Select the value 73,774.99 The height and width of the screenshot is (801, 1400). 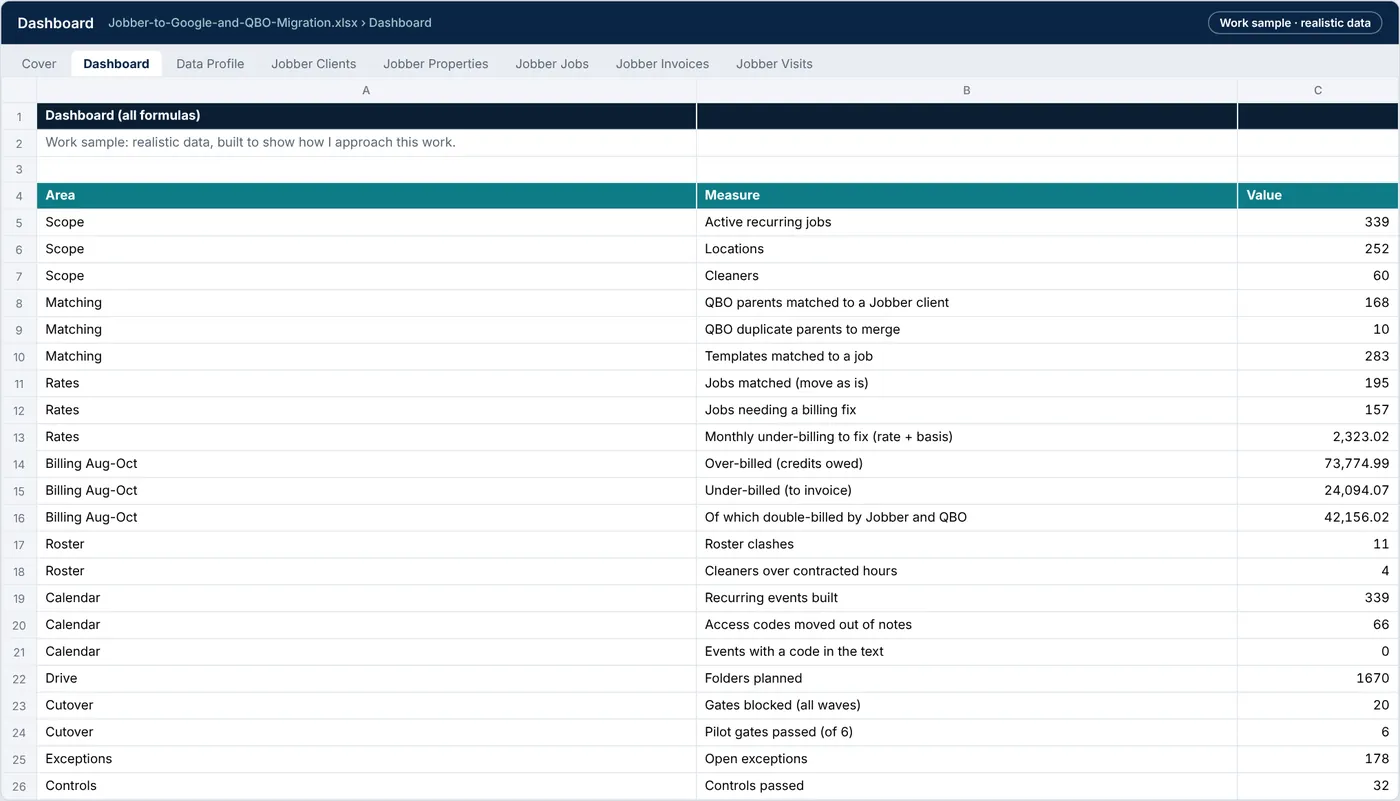coord(1318,464)
